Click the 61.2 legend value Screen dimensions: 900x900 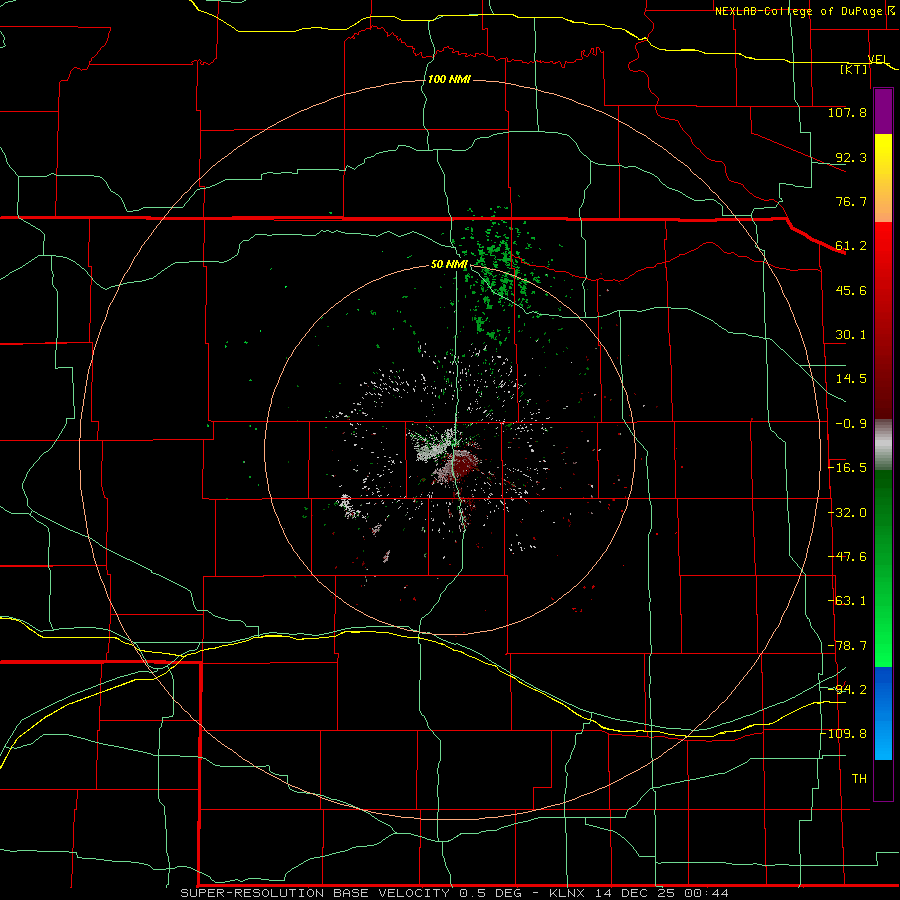(851, 246)
